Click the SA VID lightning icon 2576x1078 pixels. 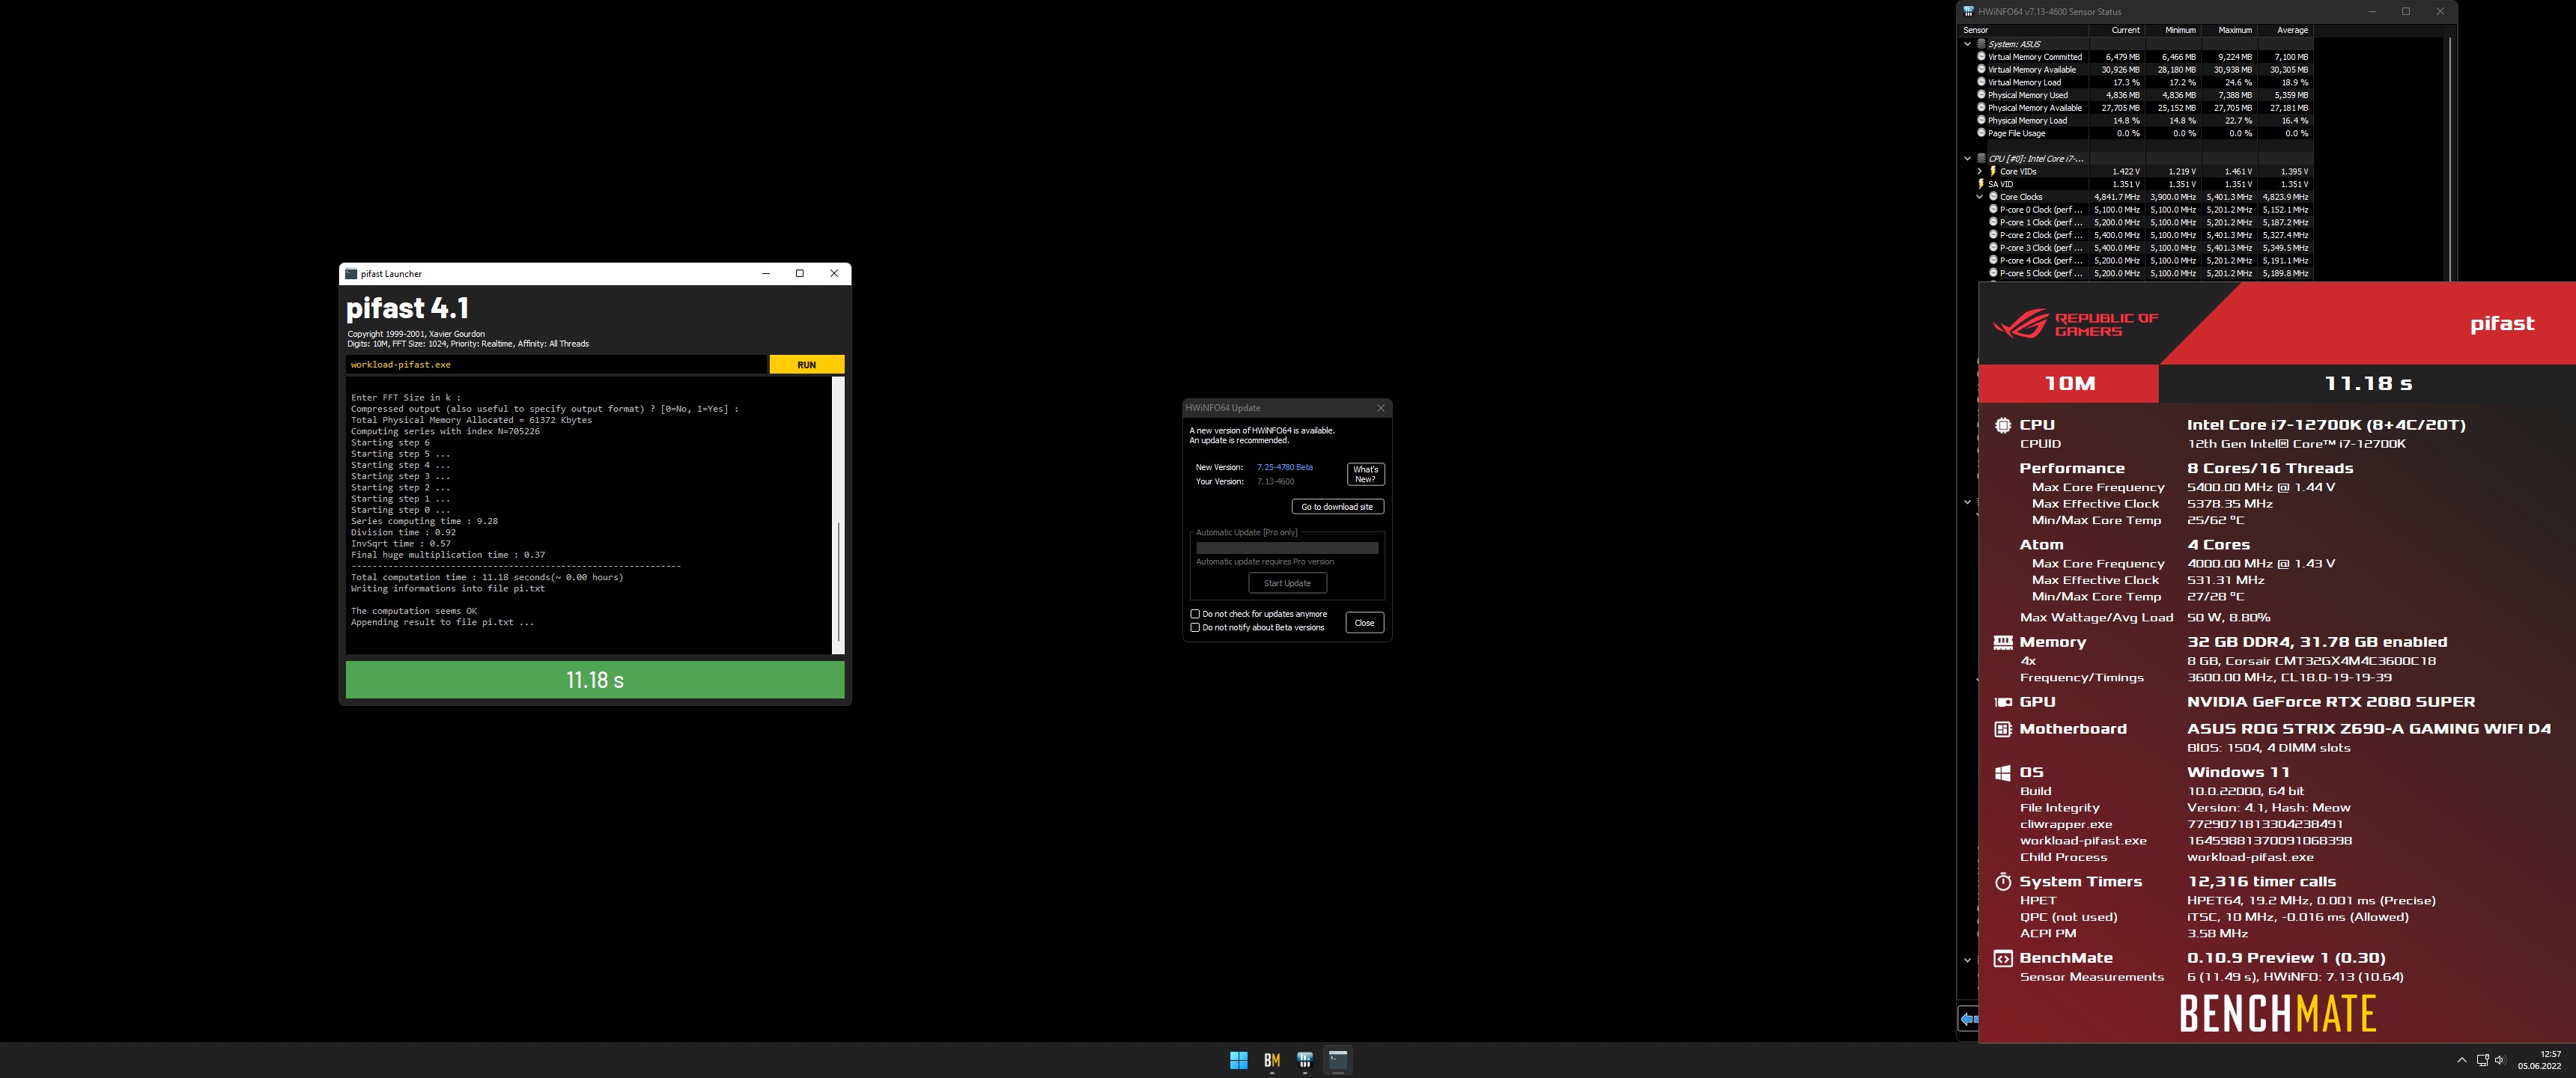[x=1981, y=184]
